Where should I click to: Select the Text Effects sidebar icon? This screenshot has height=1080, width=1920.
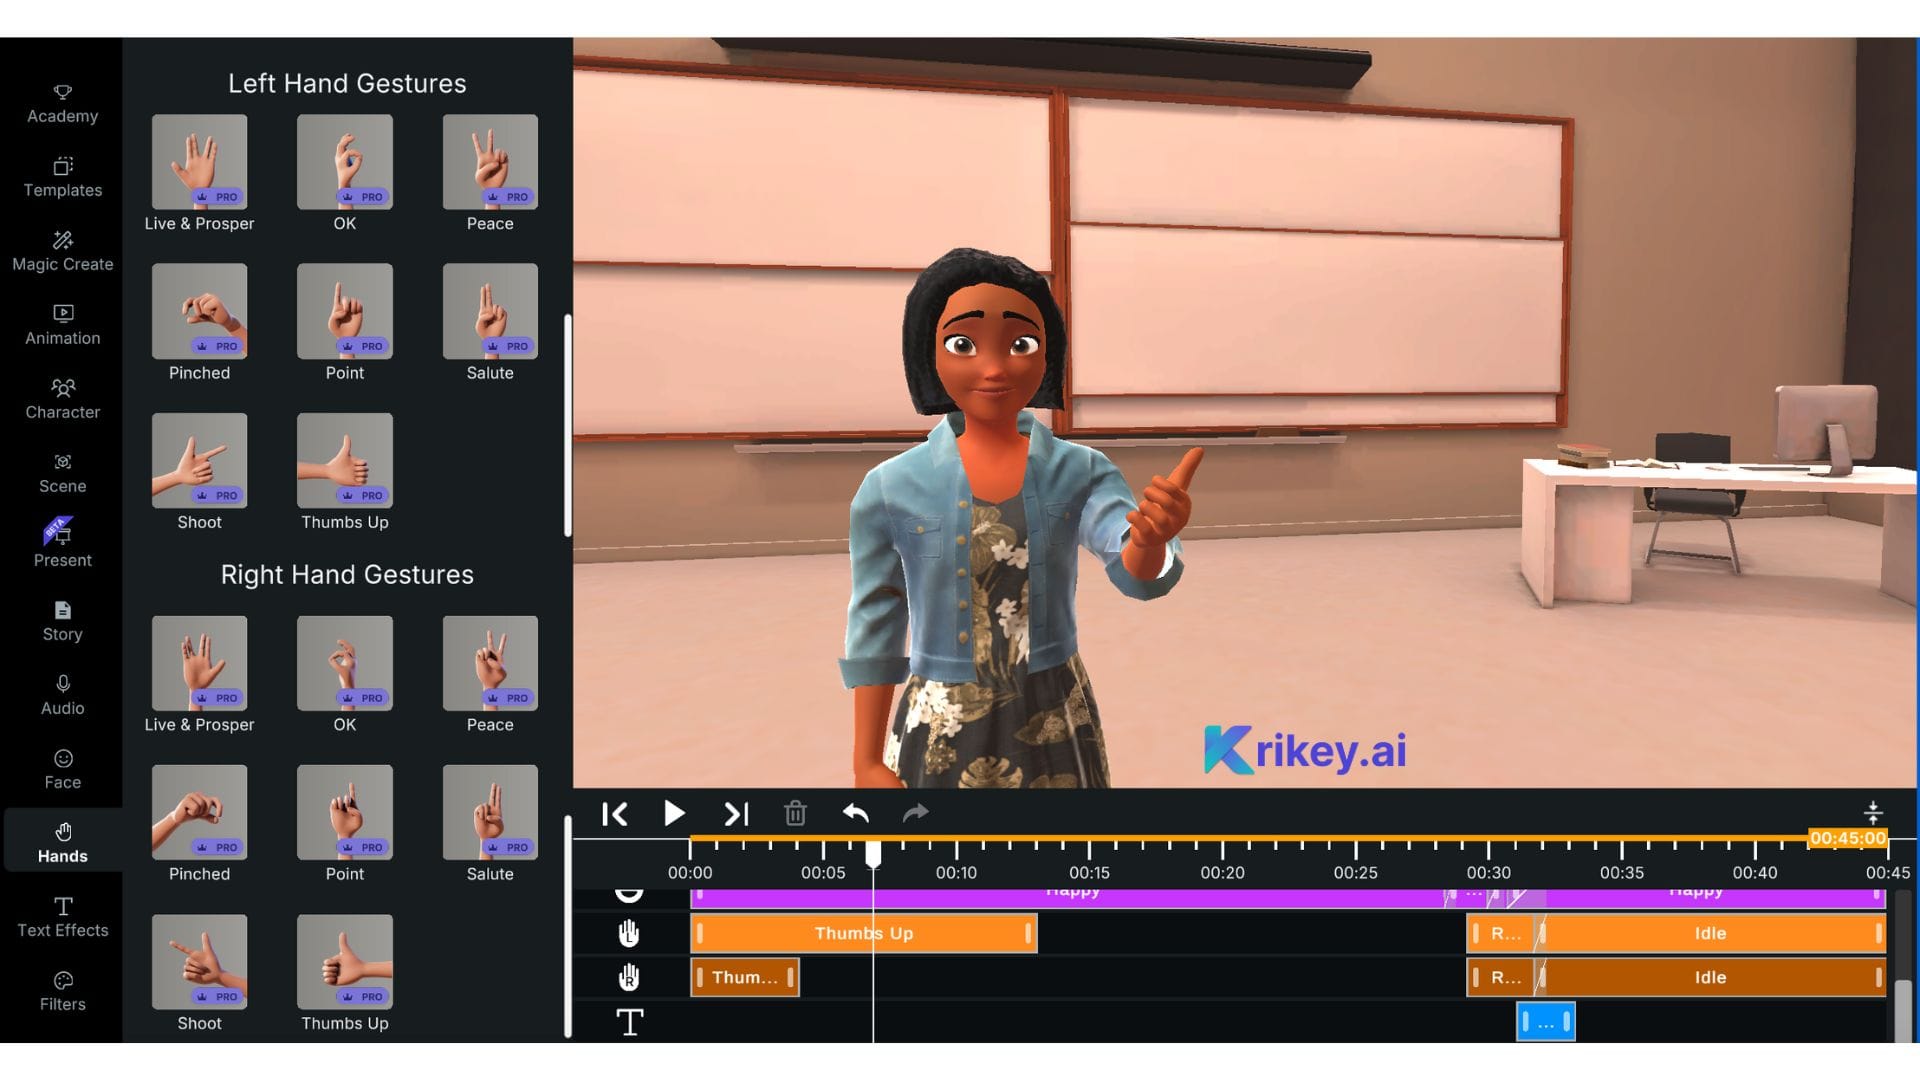tap(62, 917)
